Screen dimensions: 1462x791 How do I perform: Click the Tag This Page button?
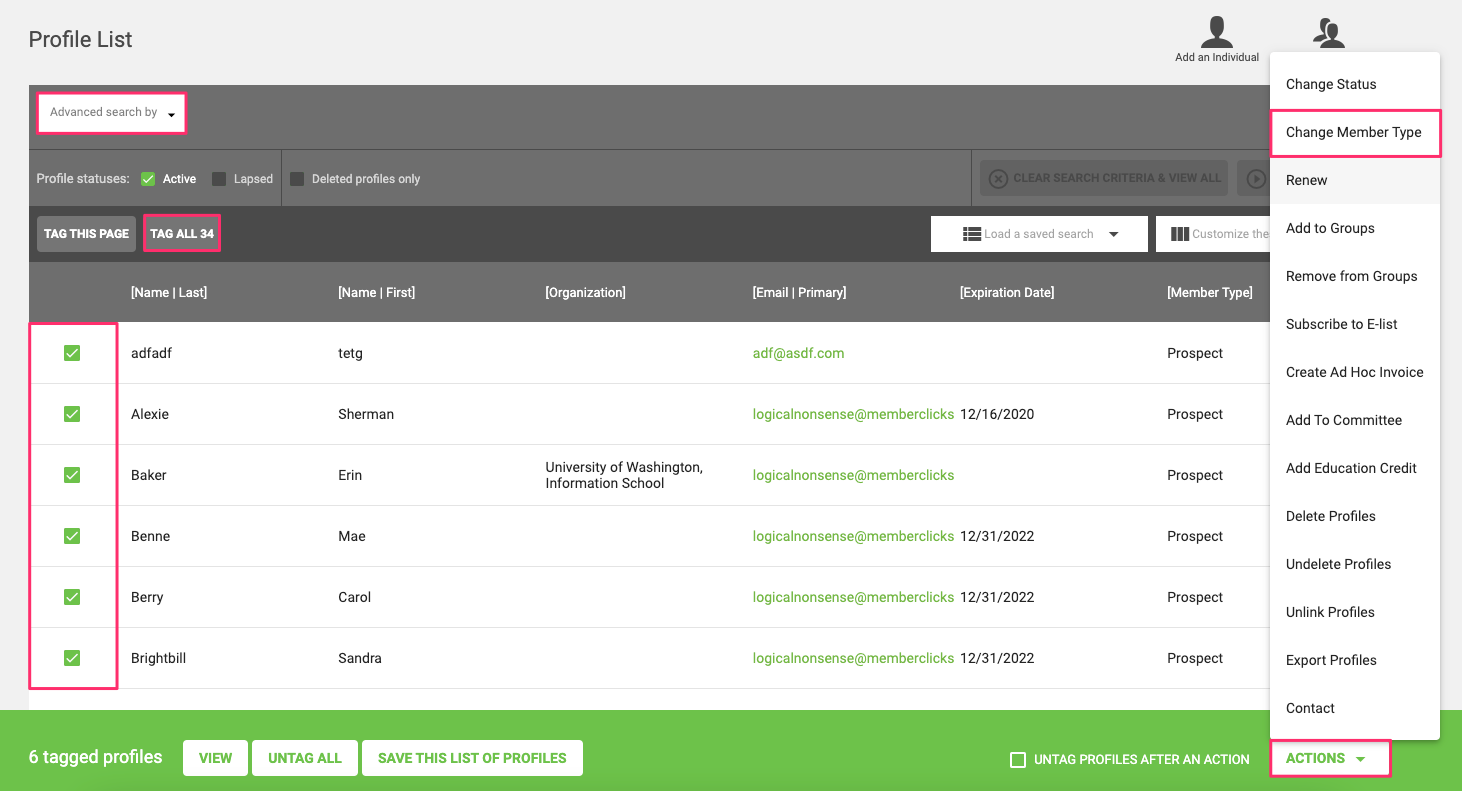click(86, 234)
